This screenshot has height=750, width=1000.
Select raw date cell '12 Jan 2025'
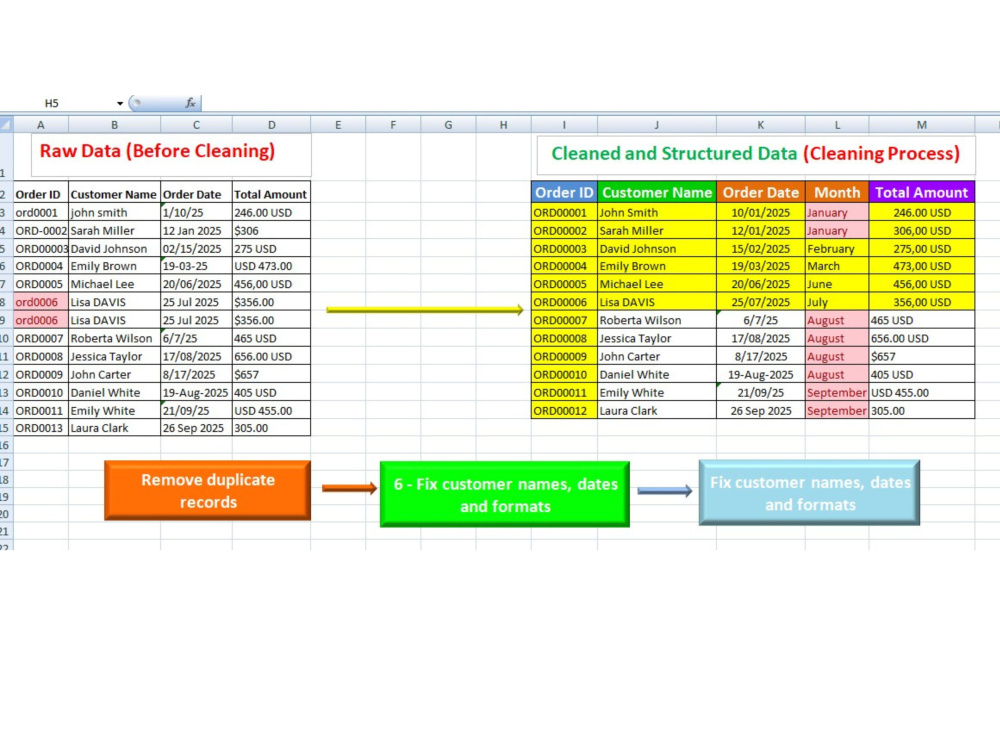pos(196,230)
